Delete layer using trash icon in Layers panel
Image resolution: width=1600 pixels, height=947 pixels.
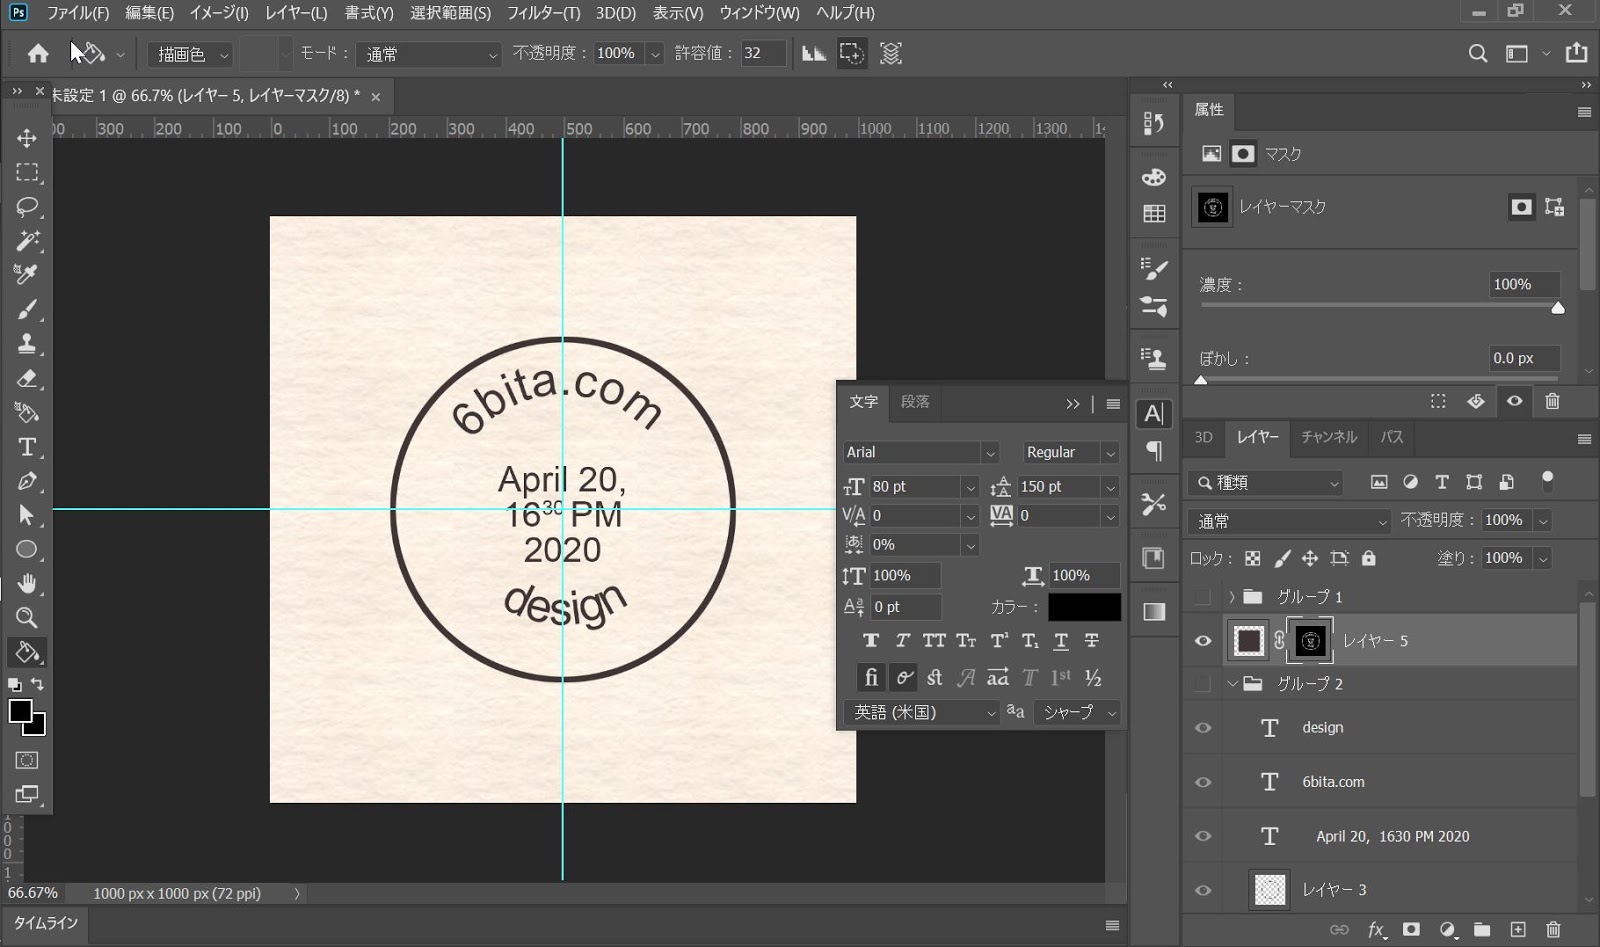pyautogui.click(x=1552, y=929)
